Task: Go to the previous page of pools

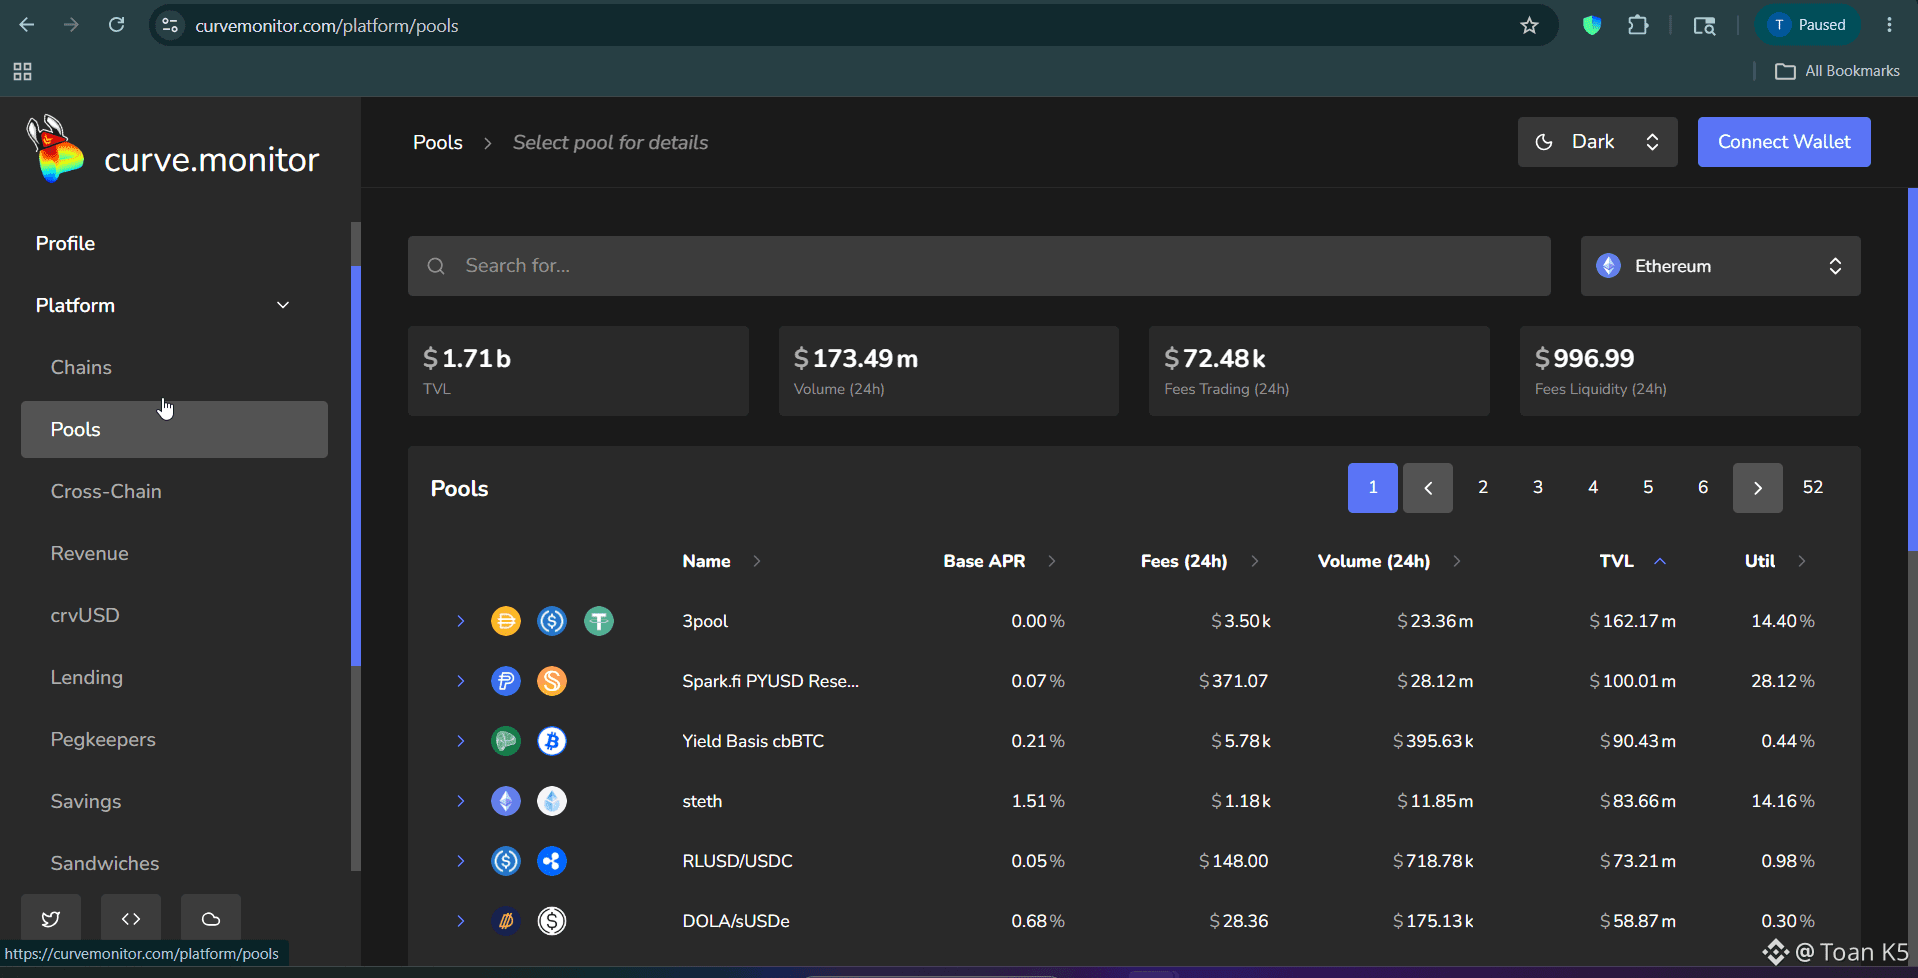Action: pyautogui.click(x=1427, y=488)
